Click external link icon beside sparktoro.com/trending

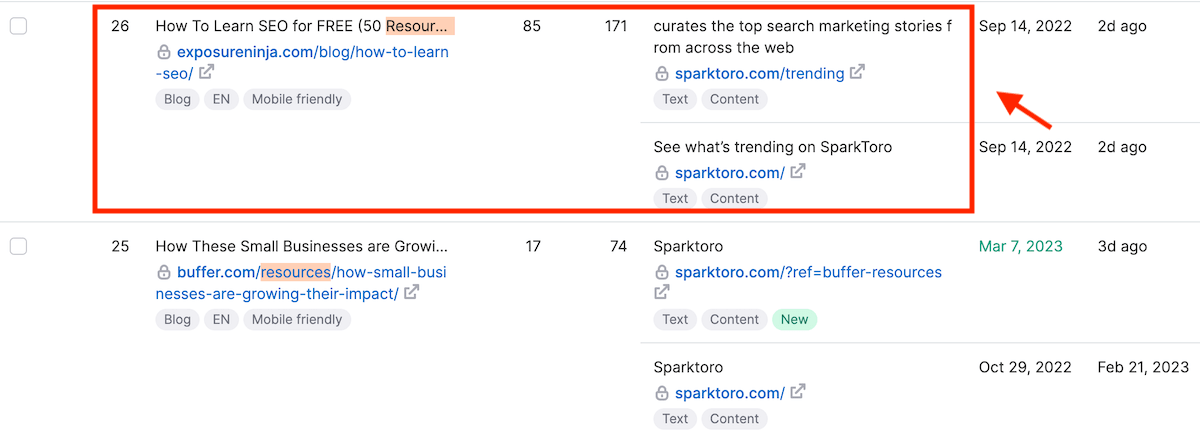point(857,72)
